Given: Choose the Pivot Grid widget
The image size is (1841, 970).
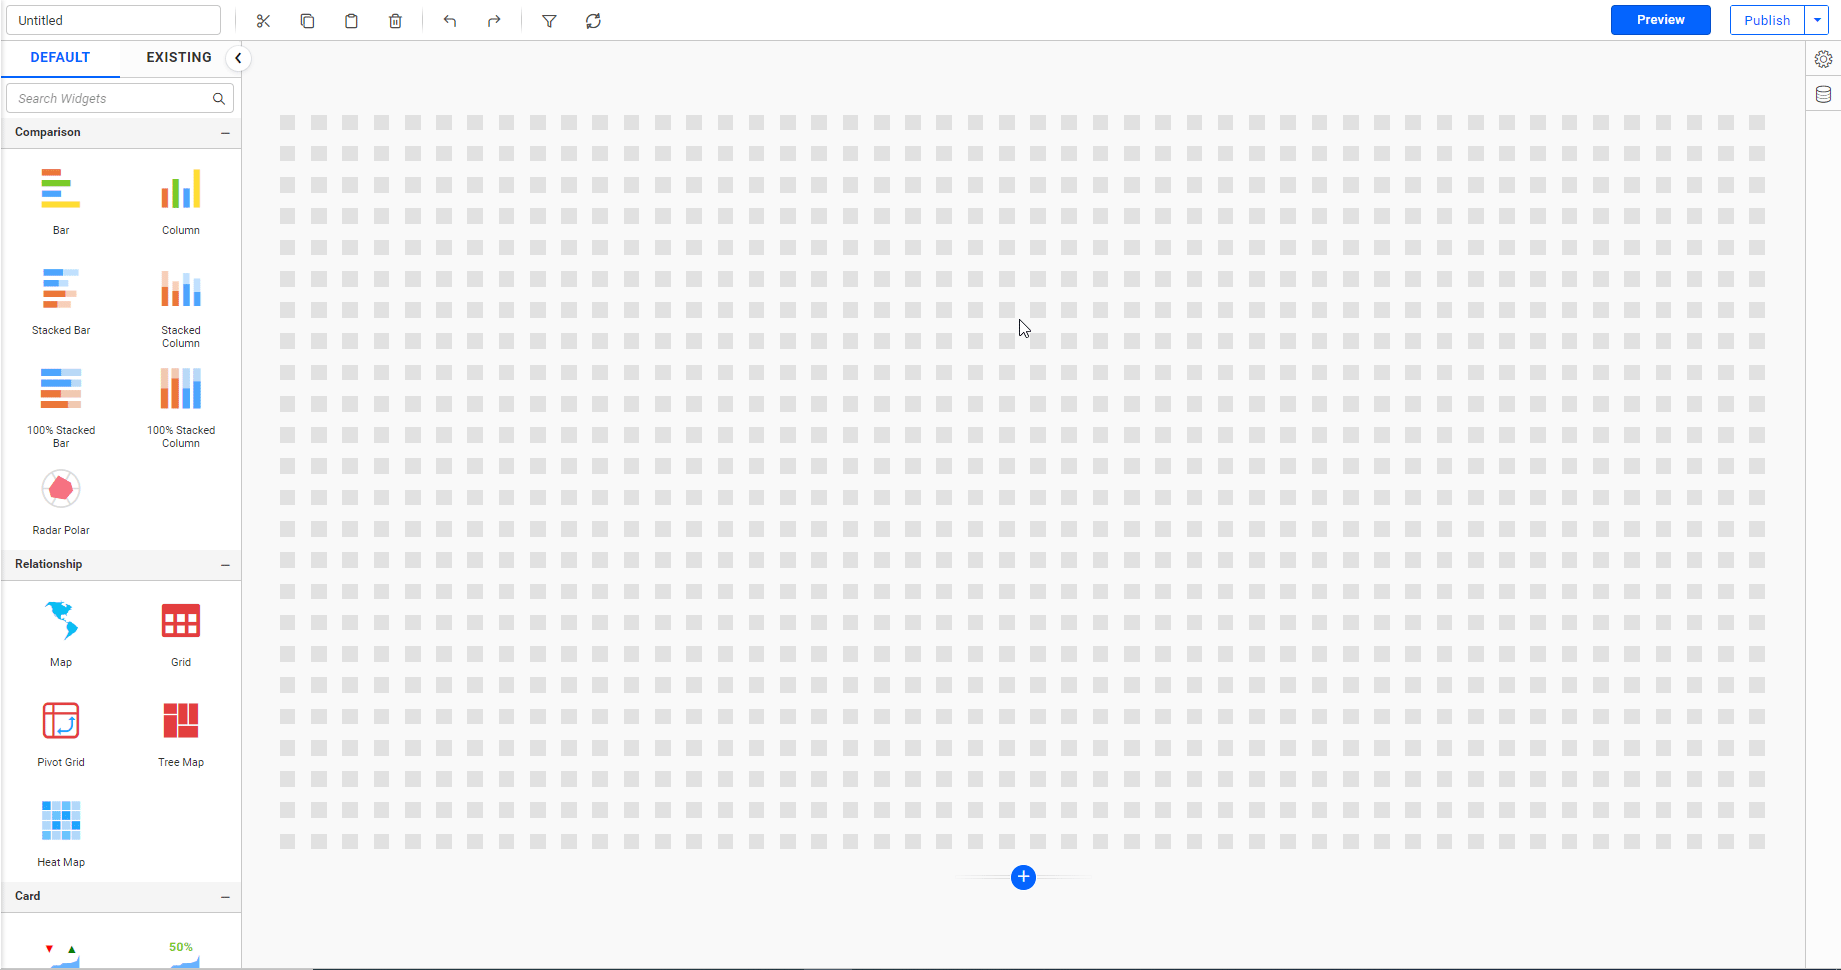Looking at the screenshot, I should click(x=61, y=733).
